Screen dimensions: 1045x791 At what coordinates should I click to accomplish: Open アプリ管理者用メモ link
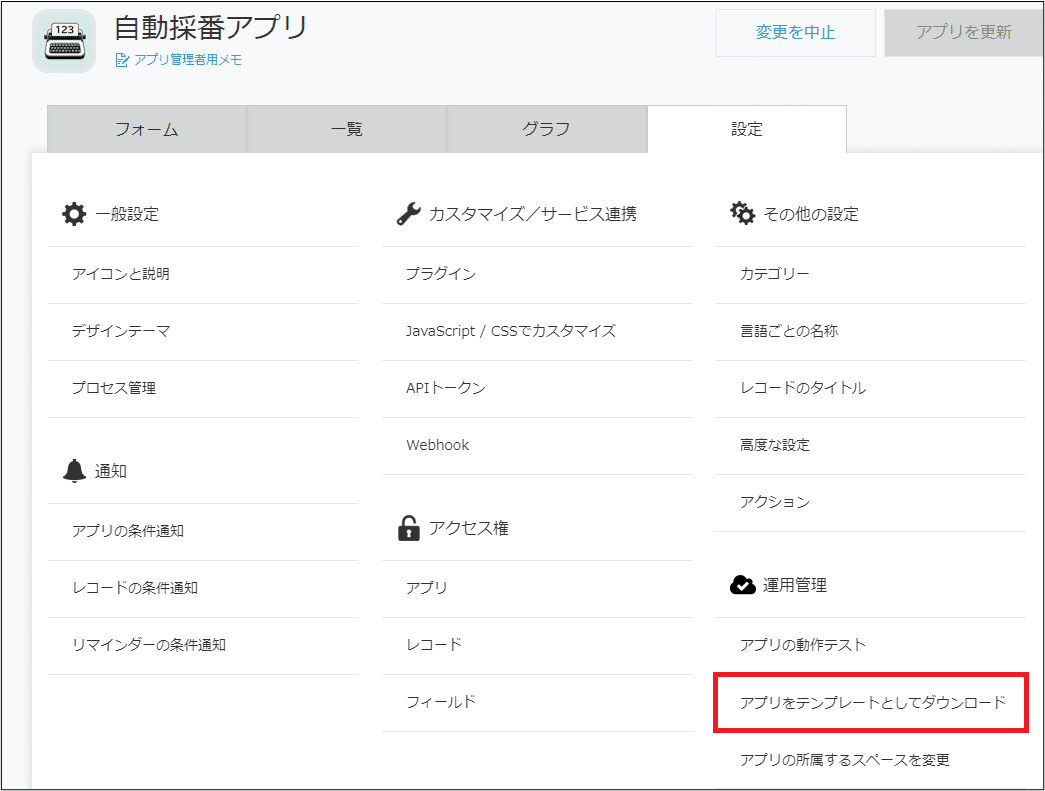click(x=188, y=60)
